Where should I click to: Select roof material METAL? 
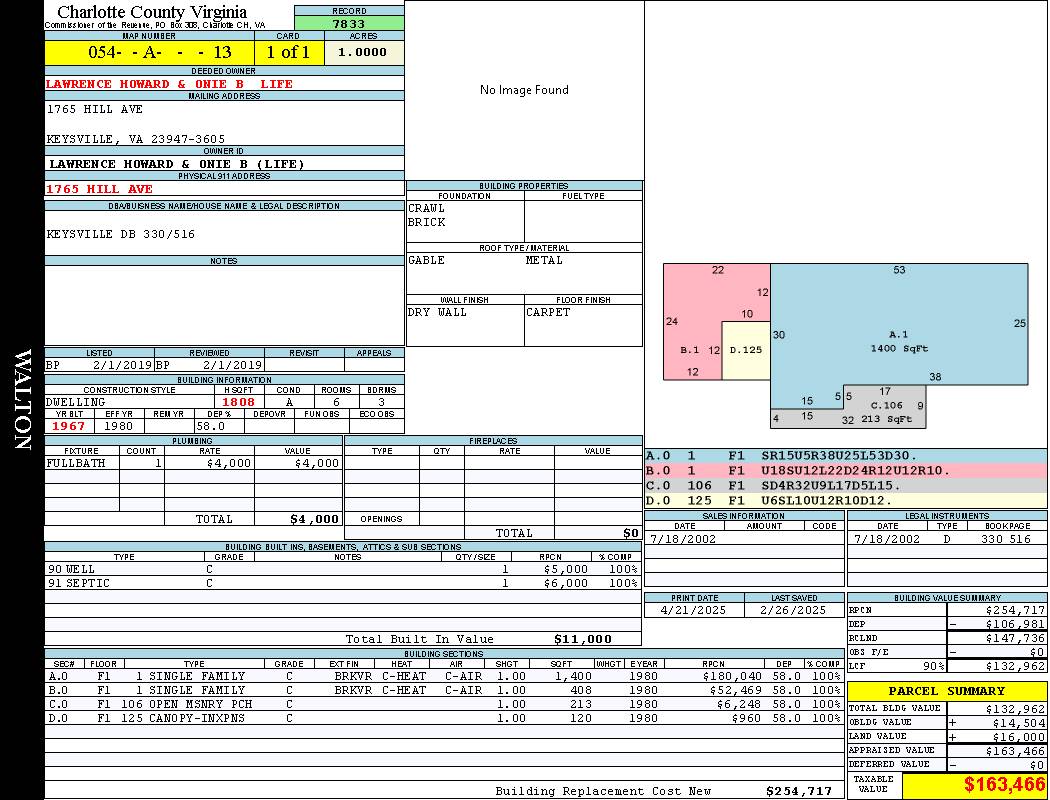[544, 260]
